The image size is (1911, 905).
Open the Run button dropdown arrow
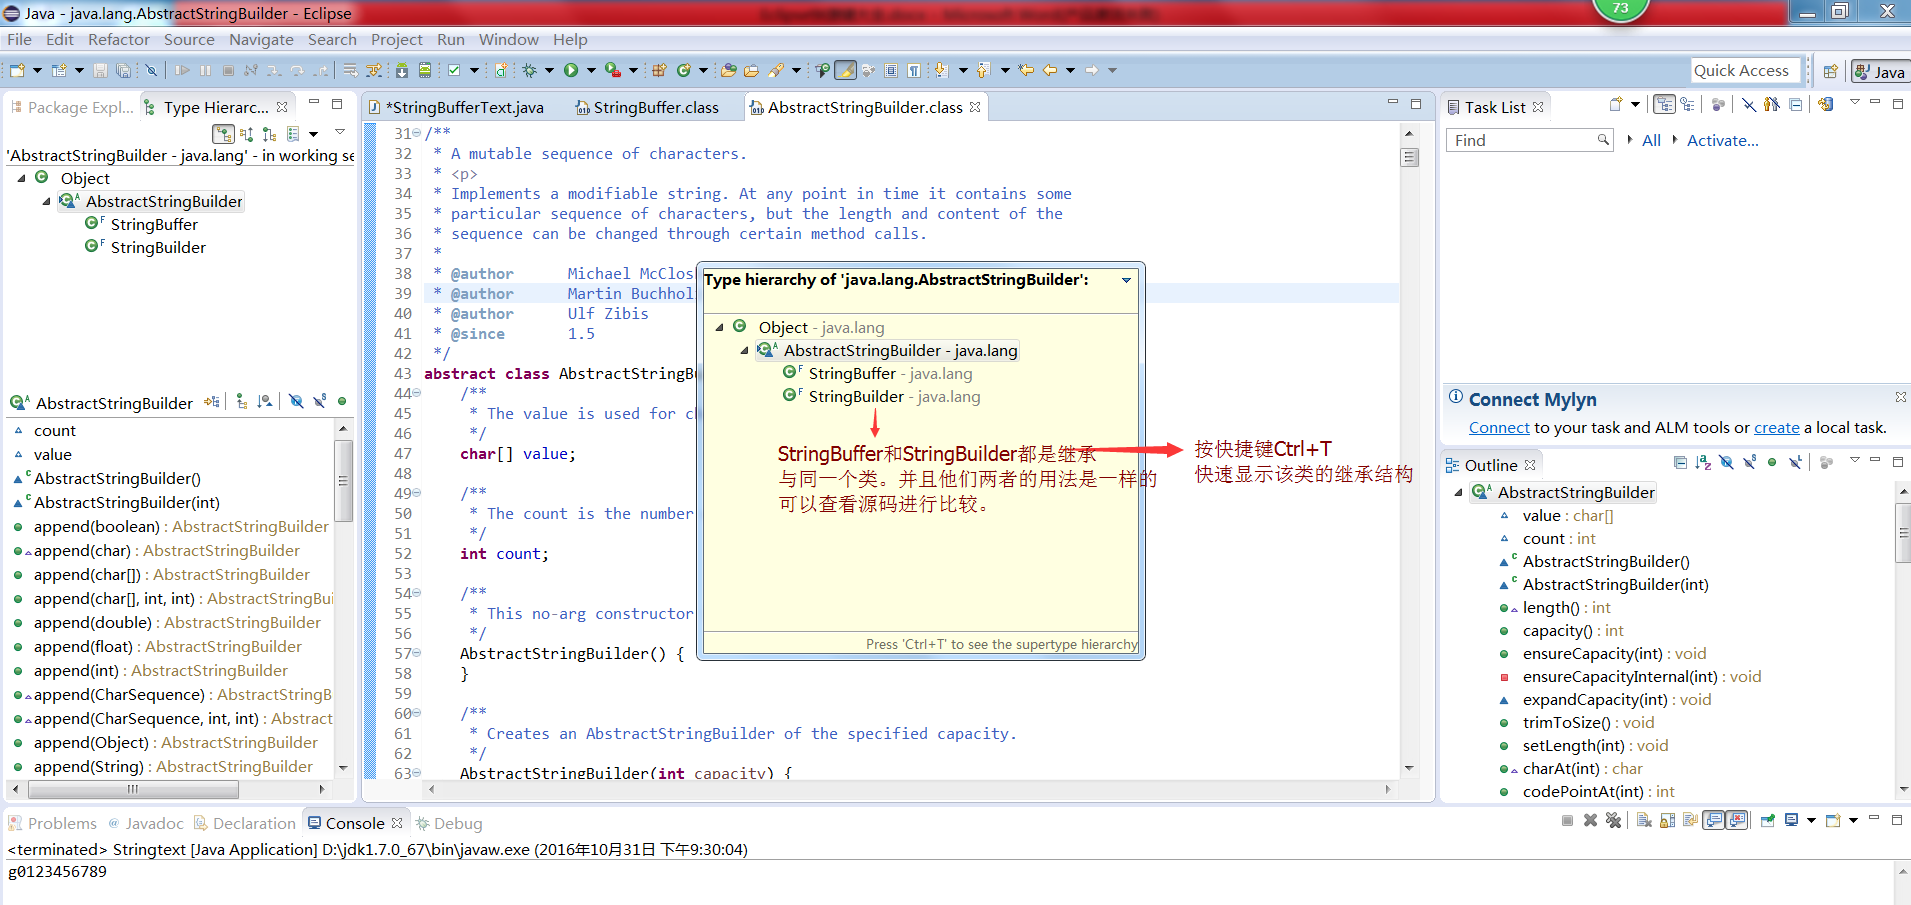point(591,70)
